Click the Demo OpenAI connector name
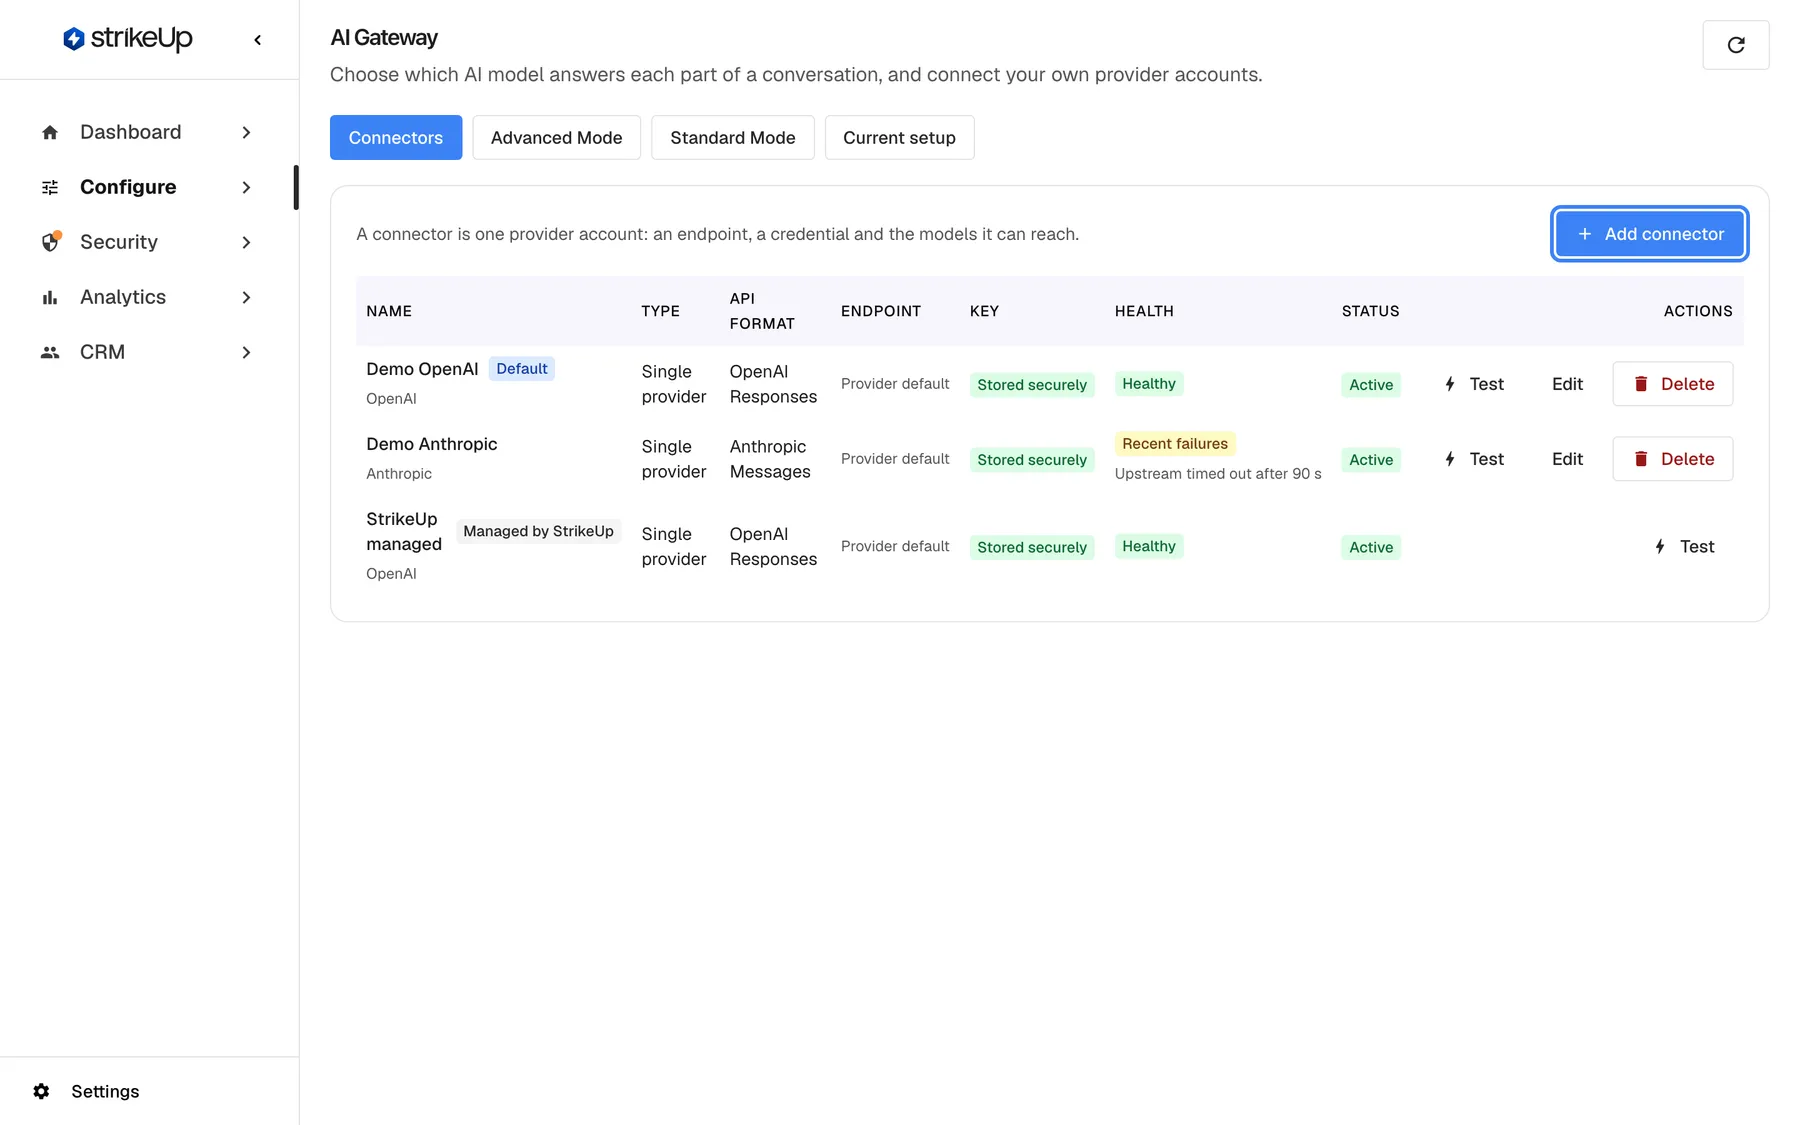 coord(422,369)
